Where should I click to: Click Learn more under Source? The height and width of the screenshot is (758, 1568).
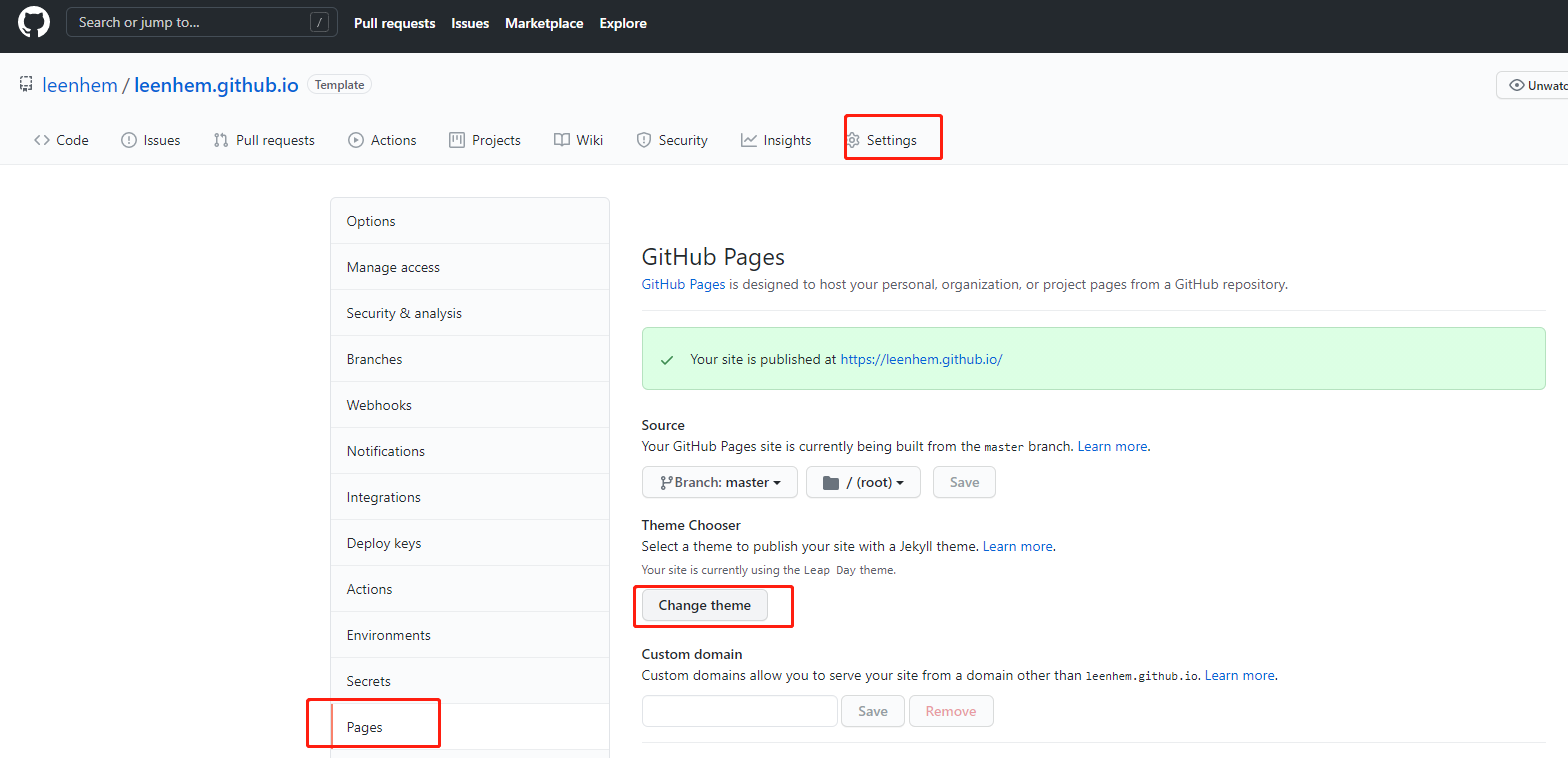pos(1112,446)
